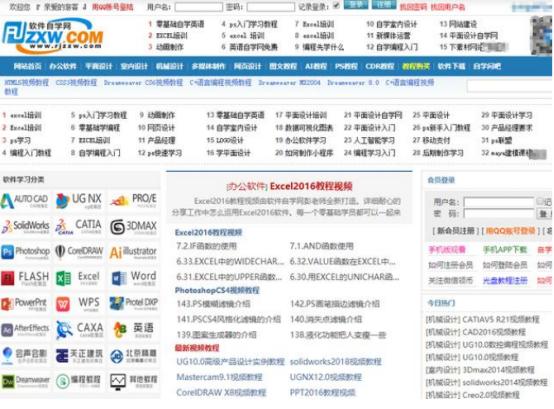Click 新会员注册 in the sidebar login box
This screenshot has height=409, width=554.
[456, 231]
